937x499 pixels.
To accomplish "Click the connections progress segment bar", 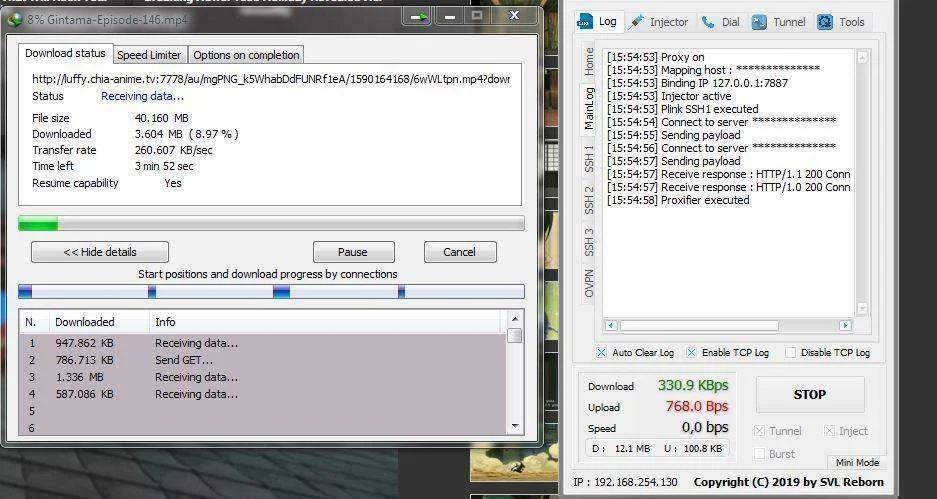I will 271,292.
